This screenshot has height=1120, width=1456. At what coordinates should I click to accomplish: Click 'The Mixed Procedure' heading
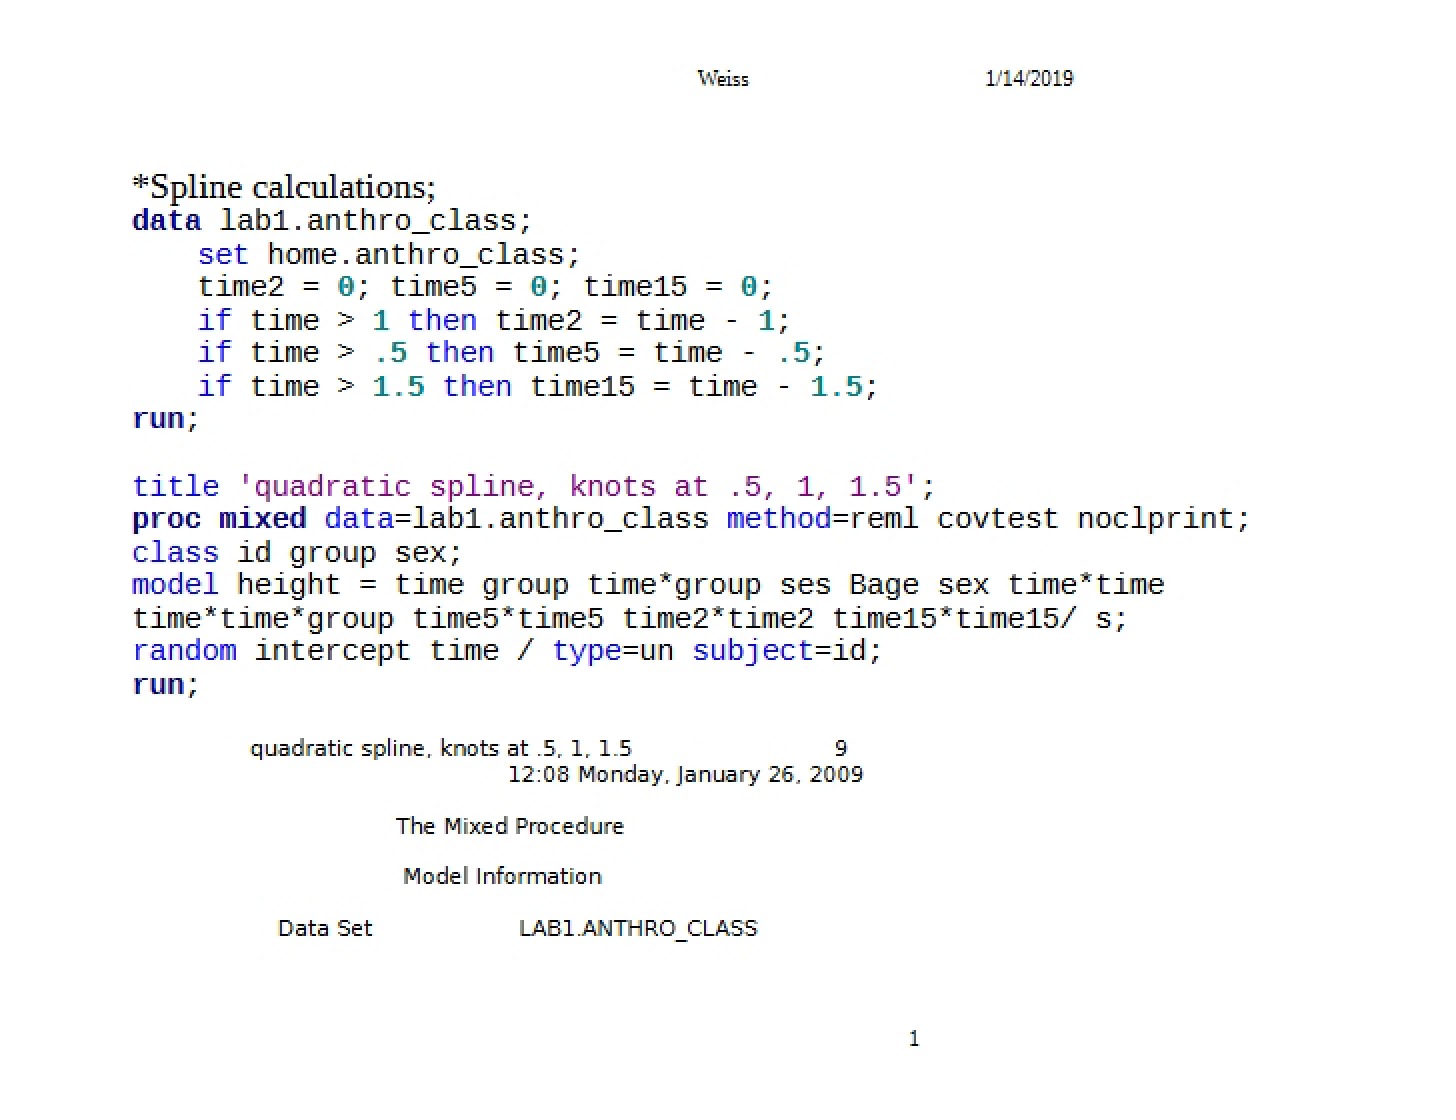(510, 826)
